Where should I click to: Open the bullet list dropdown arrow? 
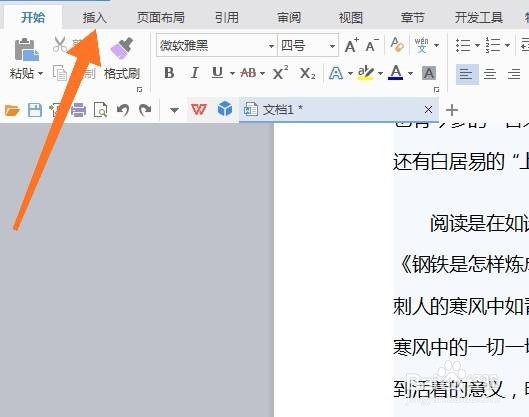click(477, 45)
